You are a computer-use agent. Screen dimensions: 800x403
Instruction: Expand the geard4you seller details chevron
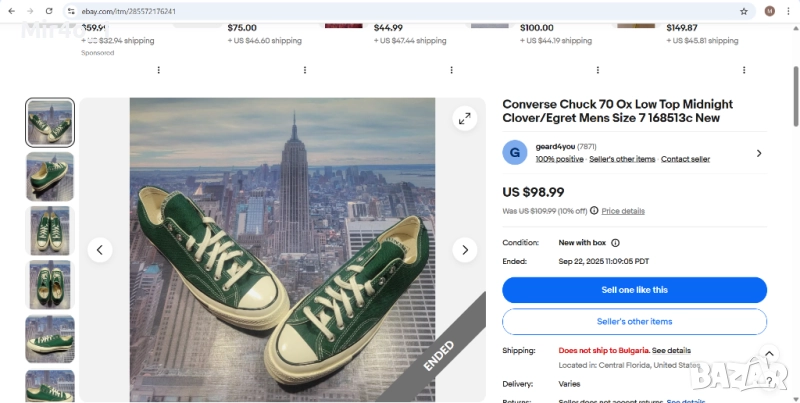pos(758,153)
